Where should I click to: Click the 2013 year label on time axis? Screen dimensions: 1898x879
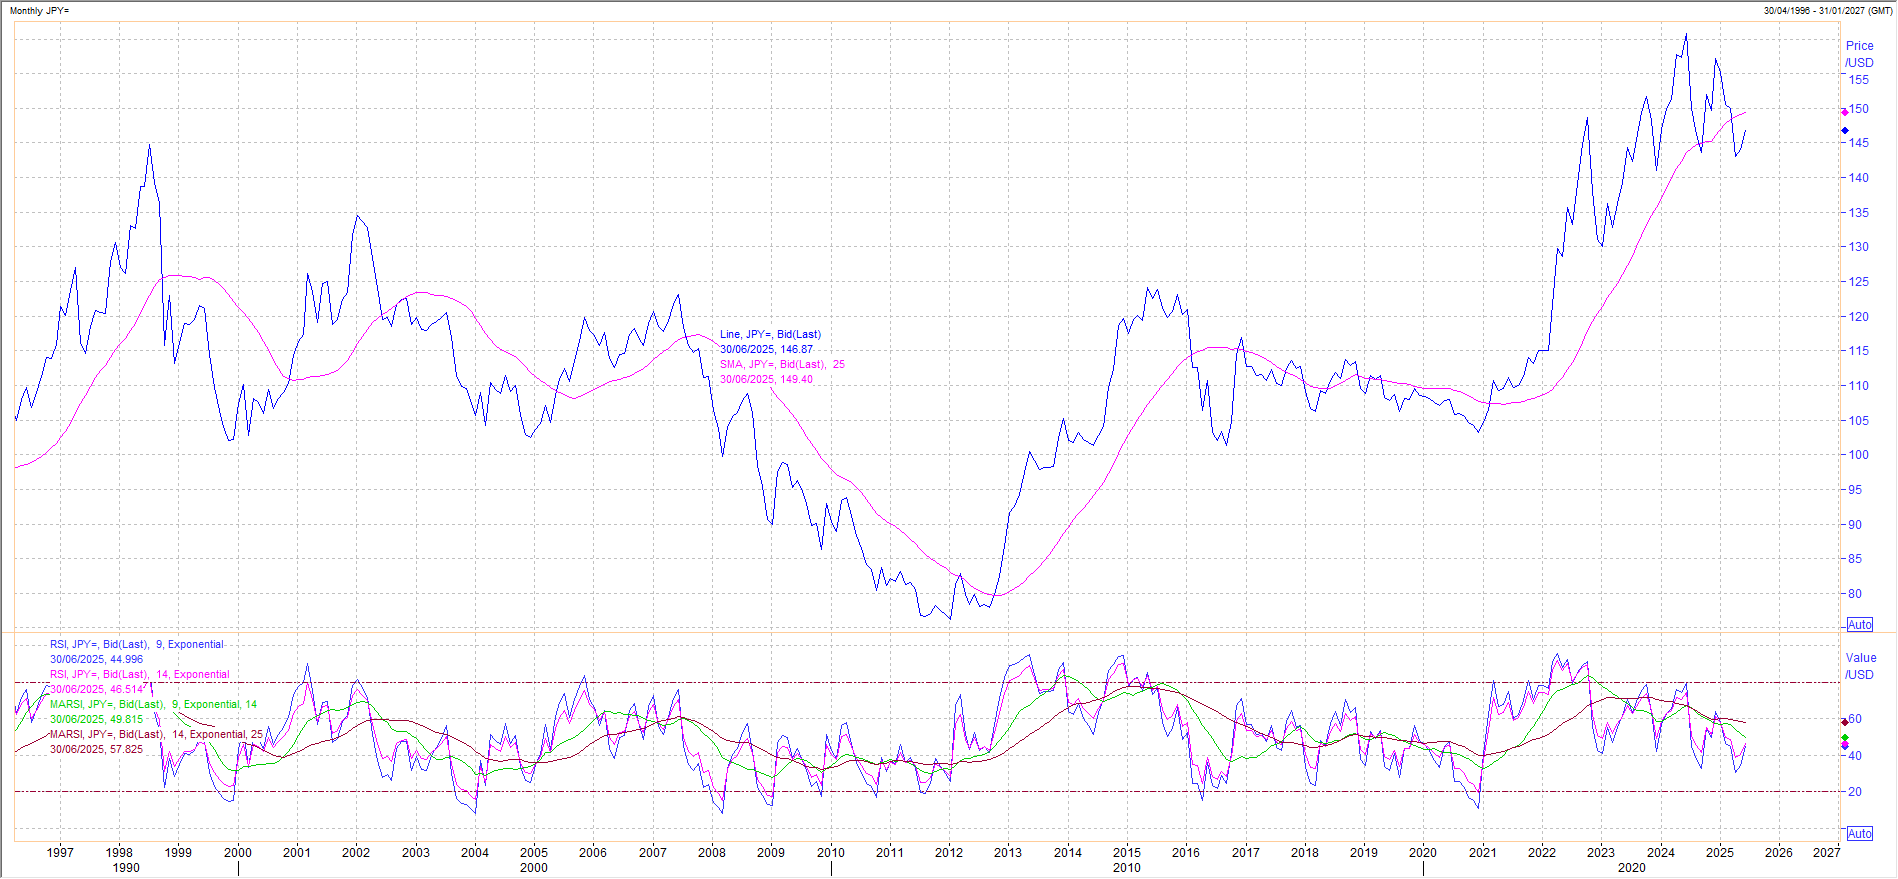coord(1008,853)
